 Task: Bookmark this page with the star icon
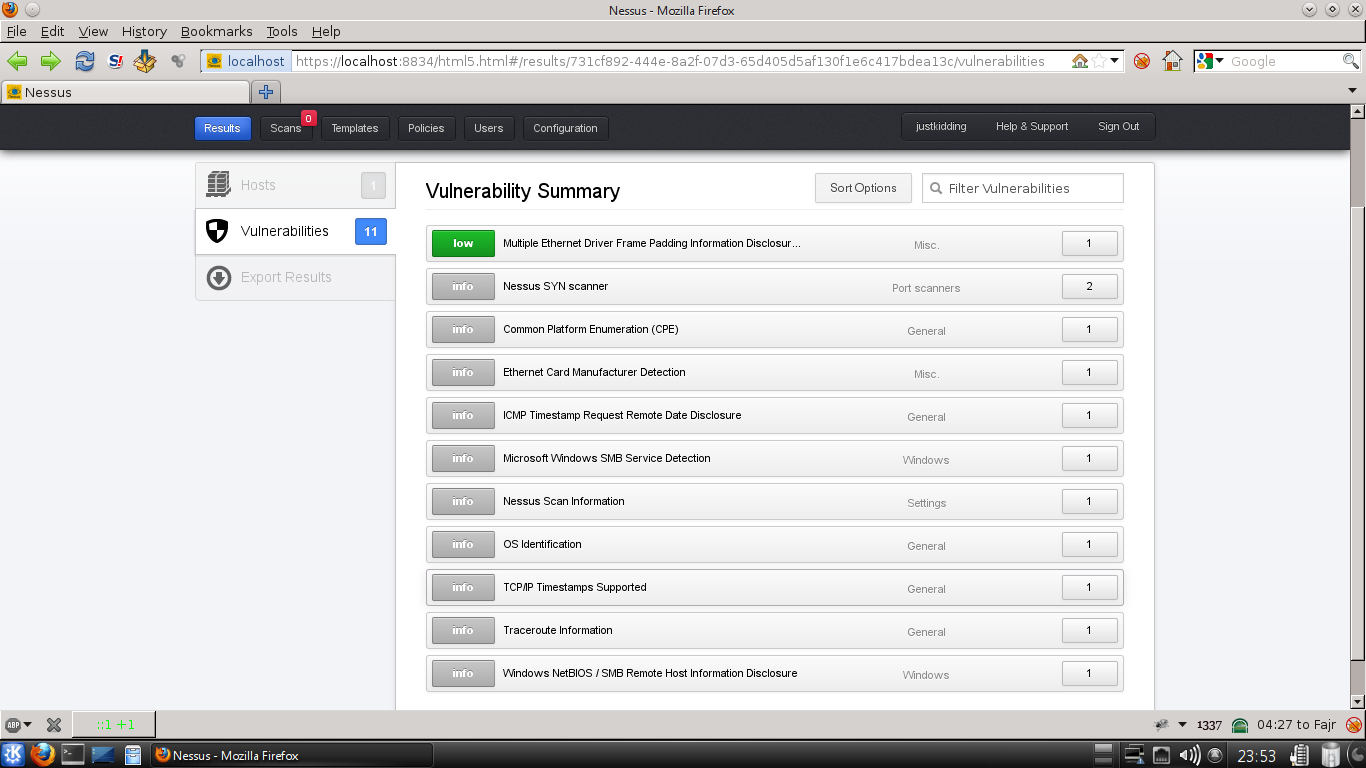tap(1099, 61)
